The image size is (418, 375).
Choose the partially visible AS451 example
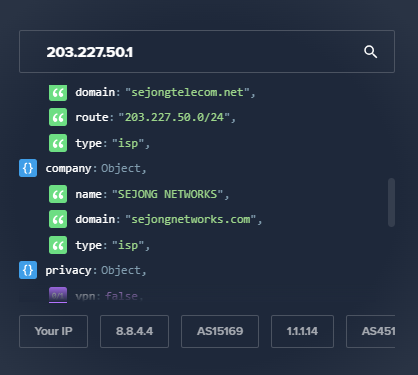coord(371,331)
